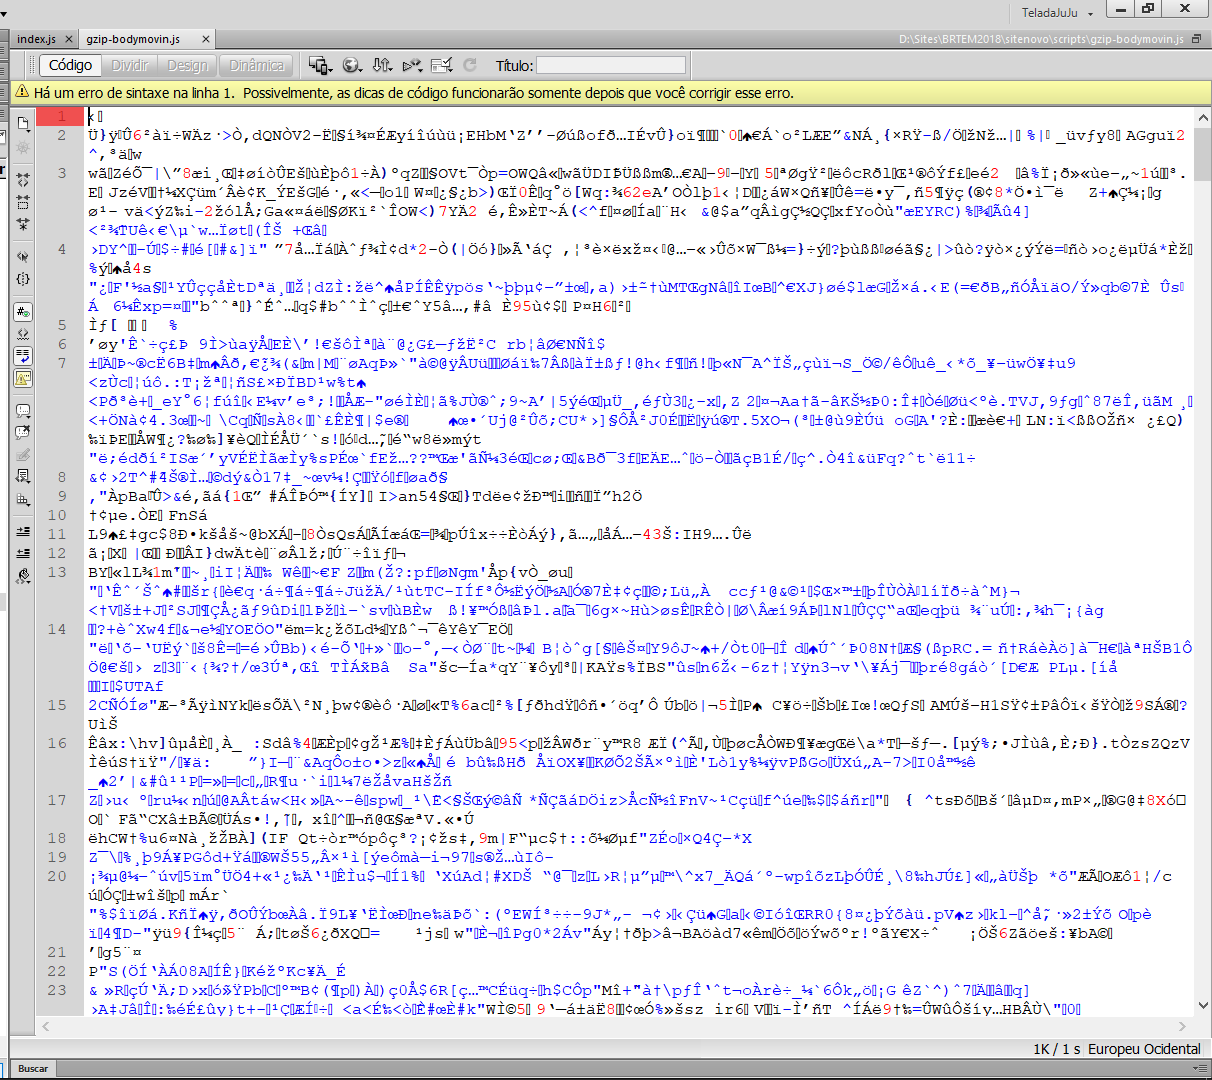Click the Remove Comment icon
The width and height of the screenshot is (1212, 1080).
pos(23,431)
